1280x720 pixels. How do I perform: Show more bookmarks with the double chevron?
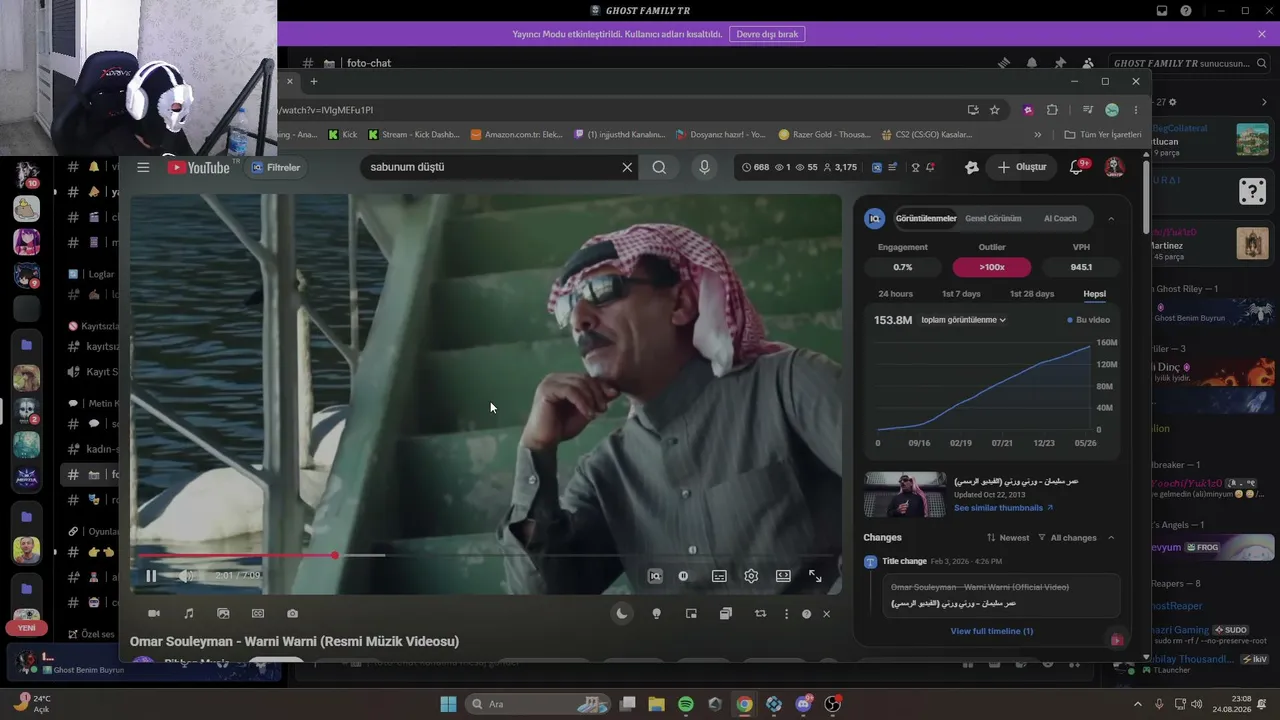tap(1038, 134)
